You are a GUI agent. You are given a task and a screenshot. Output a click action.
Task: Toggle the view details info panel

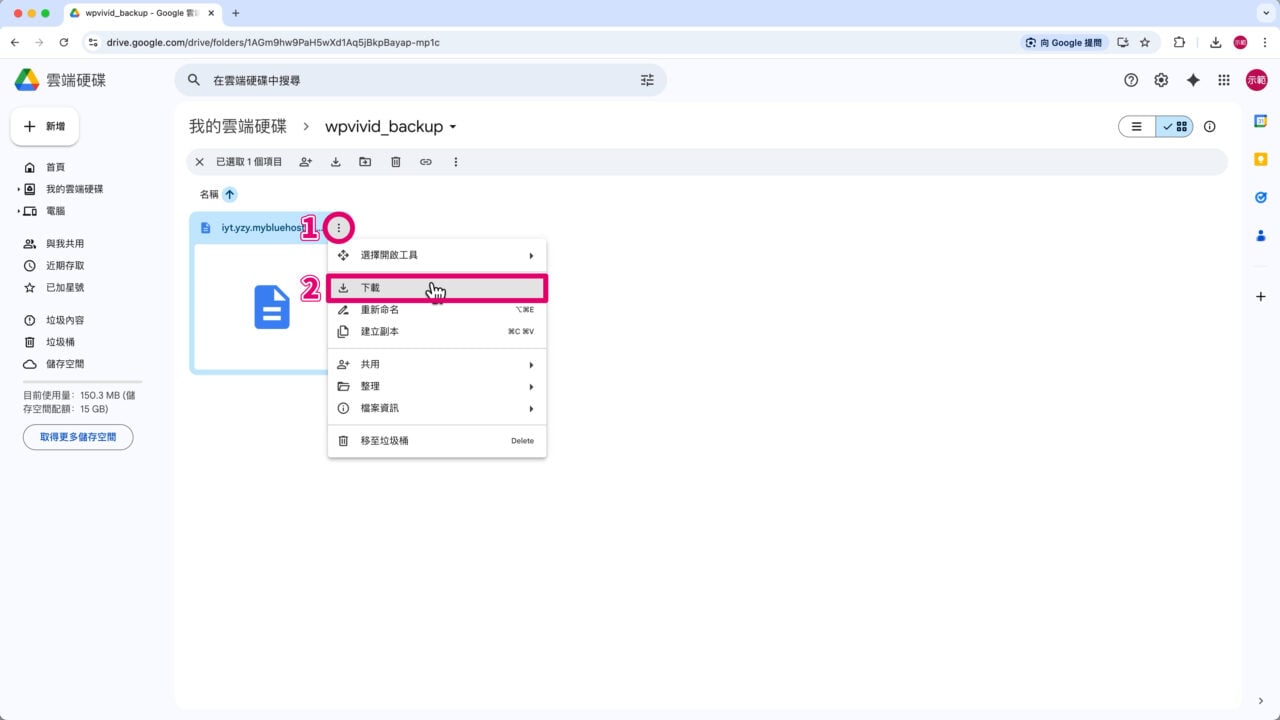(x=1210, y=127)
